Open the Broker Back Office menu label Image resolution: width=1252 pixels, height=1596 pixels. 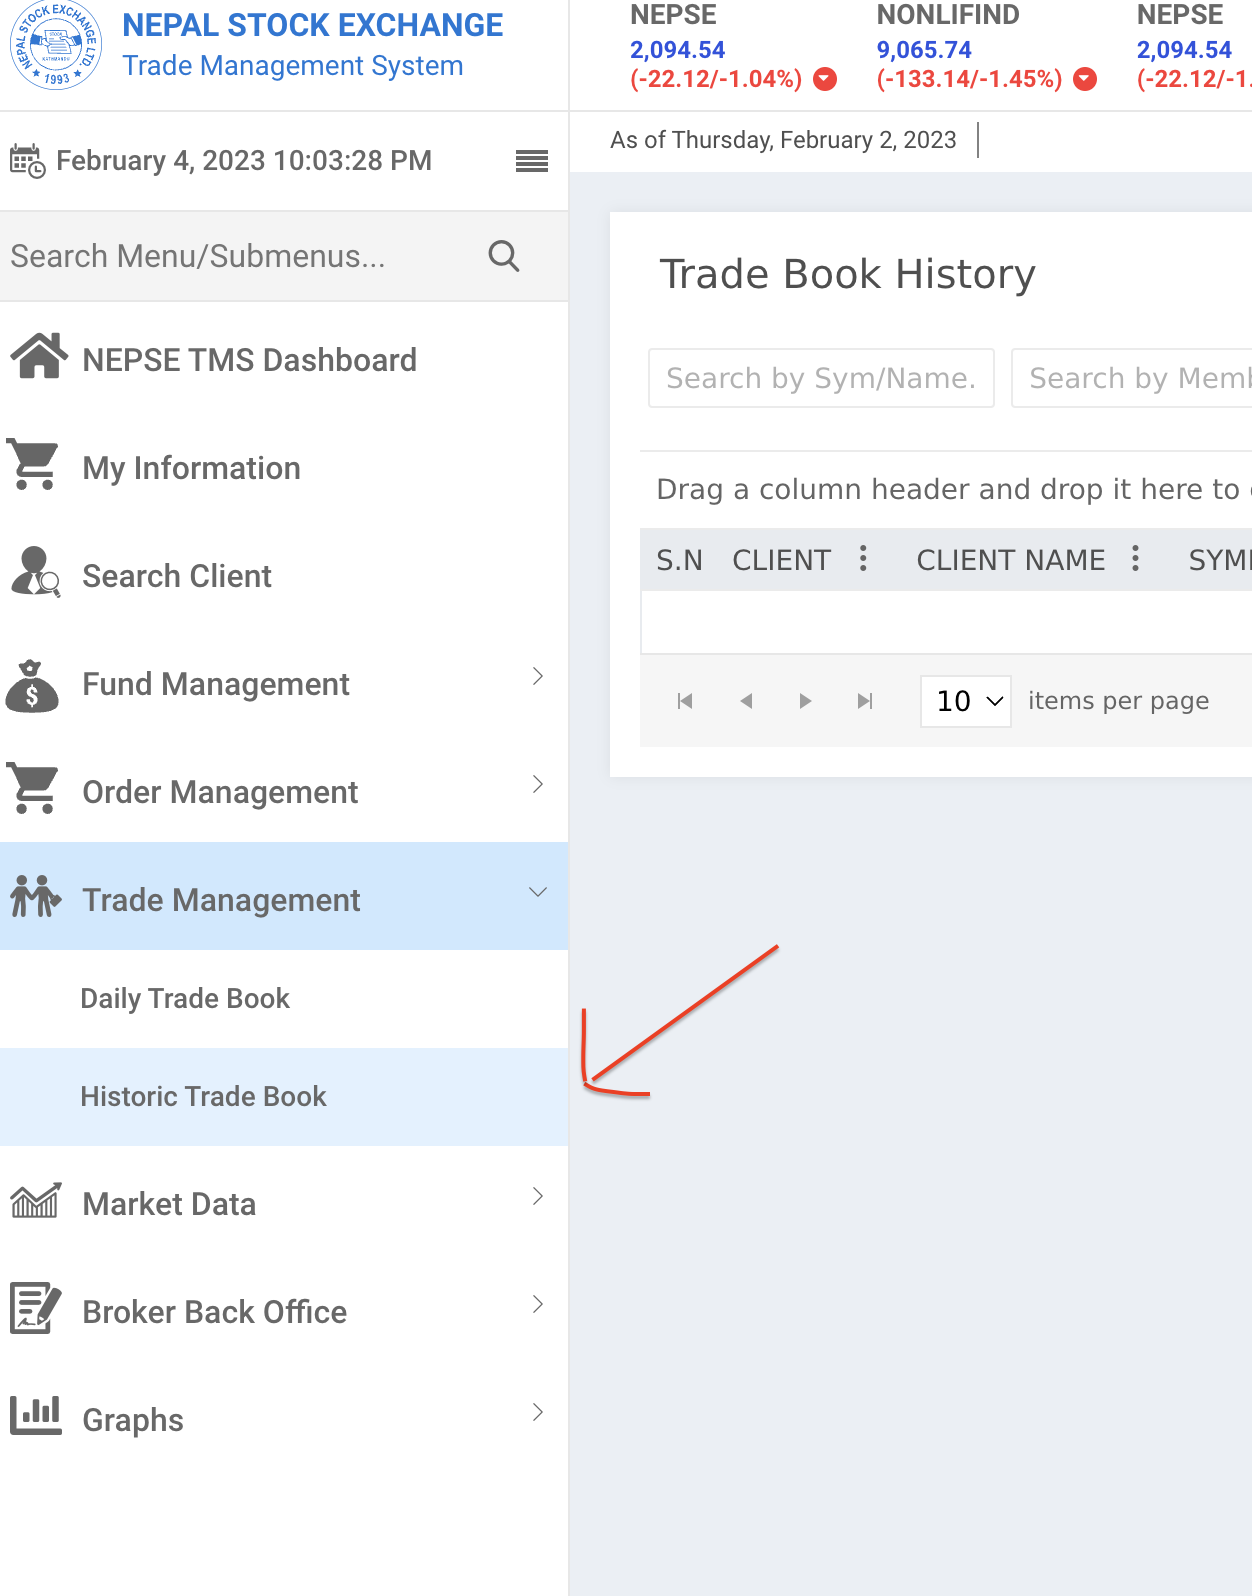pos(215,1312)
